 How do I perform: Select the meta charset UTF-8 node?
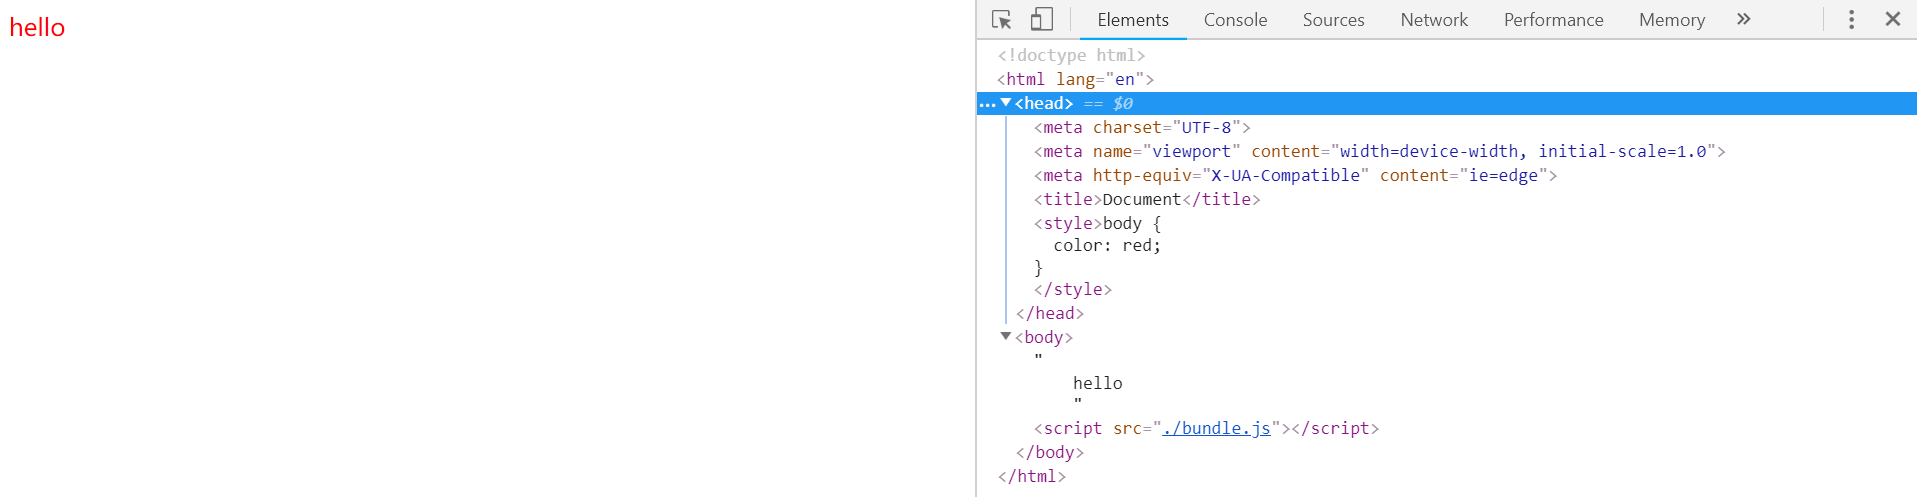pyautogui.click(x=1142, y=127)
